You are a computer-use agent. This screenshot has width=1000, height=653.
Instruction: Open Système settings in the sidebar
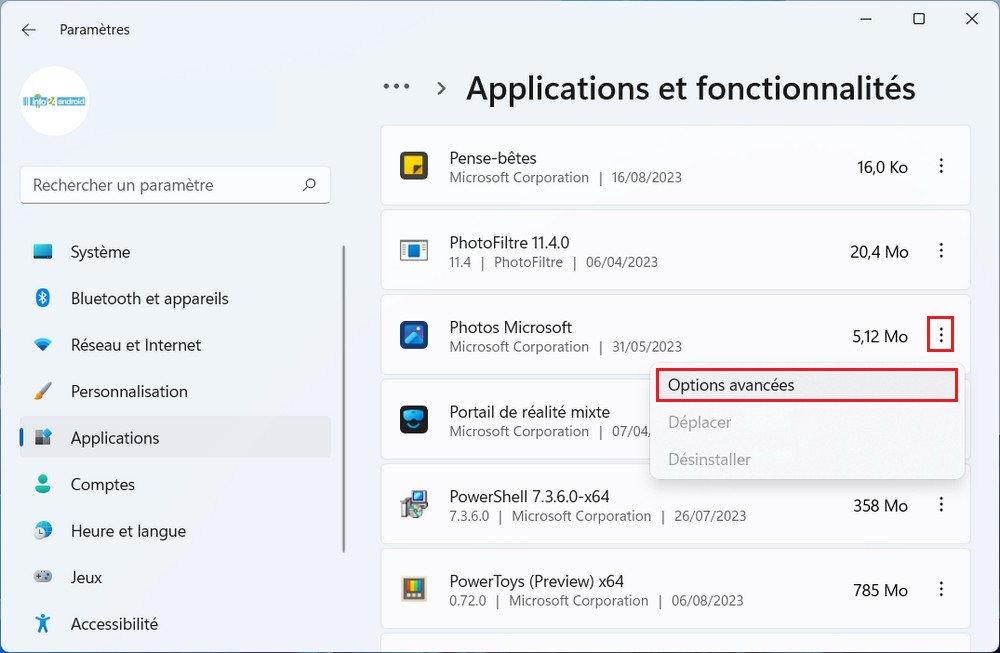click(175, 252)
